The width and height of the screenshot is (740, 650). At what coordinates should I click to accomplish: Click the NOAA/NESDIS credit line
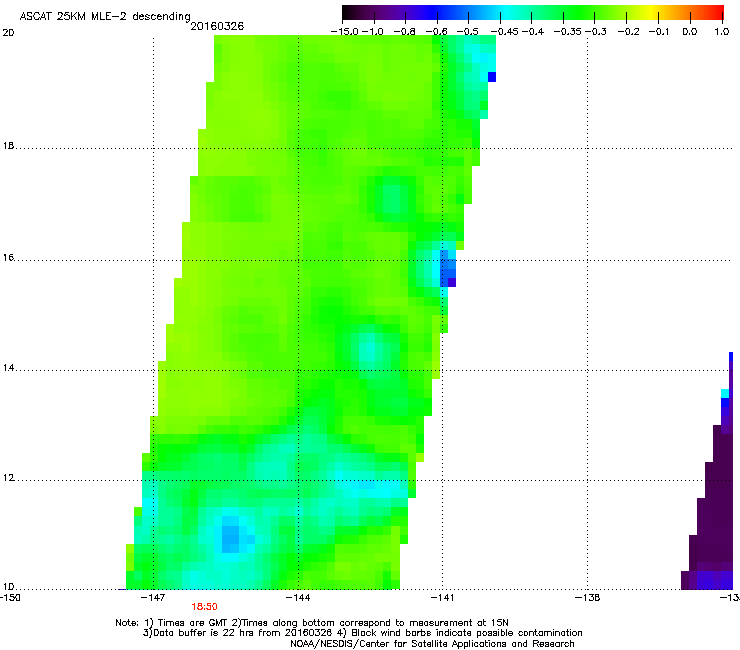tap(432, 644)
